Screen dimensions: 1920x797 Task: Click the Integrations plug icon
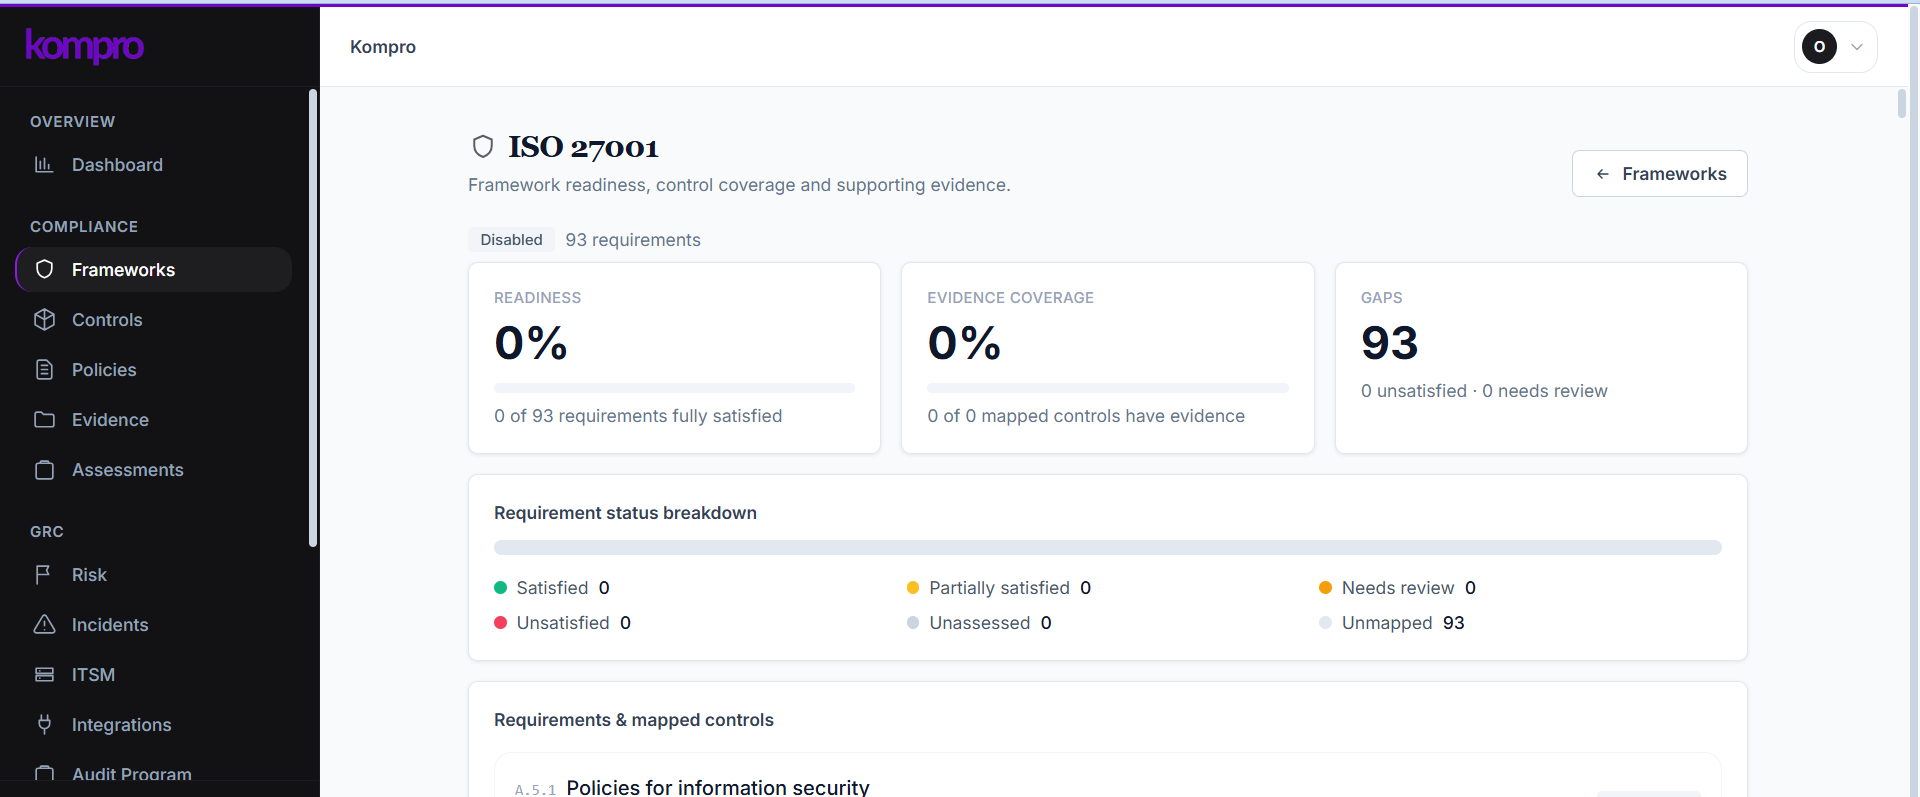44,724
